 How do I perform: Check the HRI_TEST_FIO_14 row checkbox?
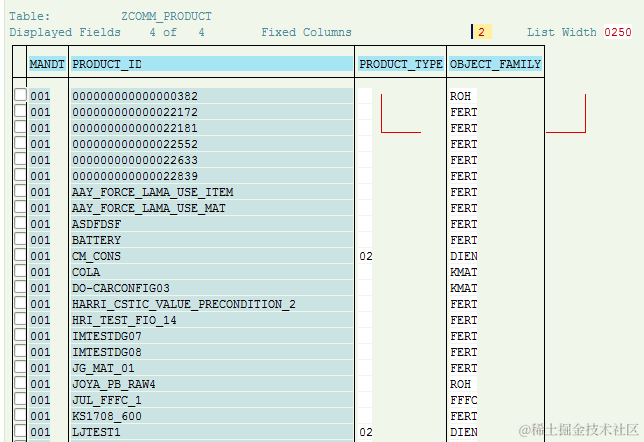click(21, 319)
